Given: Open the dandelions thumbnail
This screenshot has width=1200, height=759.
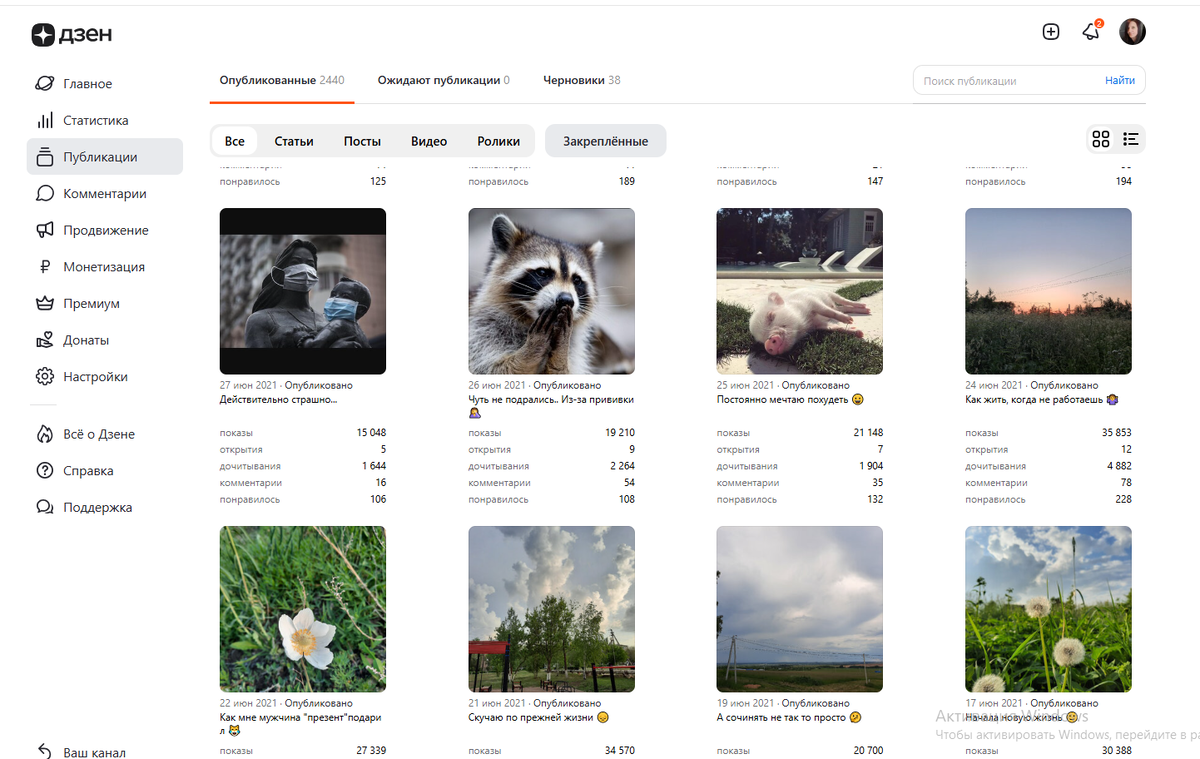Looking at the screenshot, I should point(1048,609).
